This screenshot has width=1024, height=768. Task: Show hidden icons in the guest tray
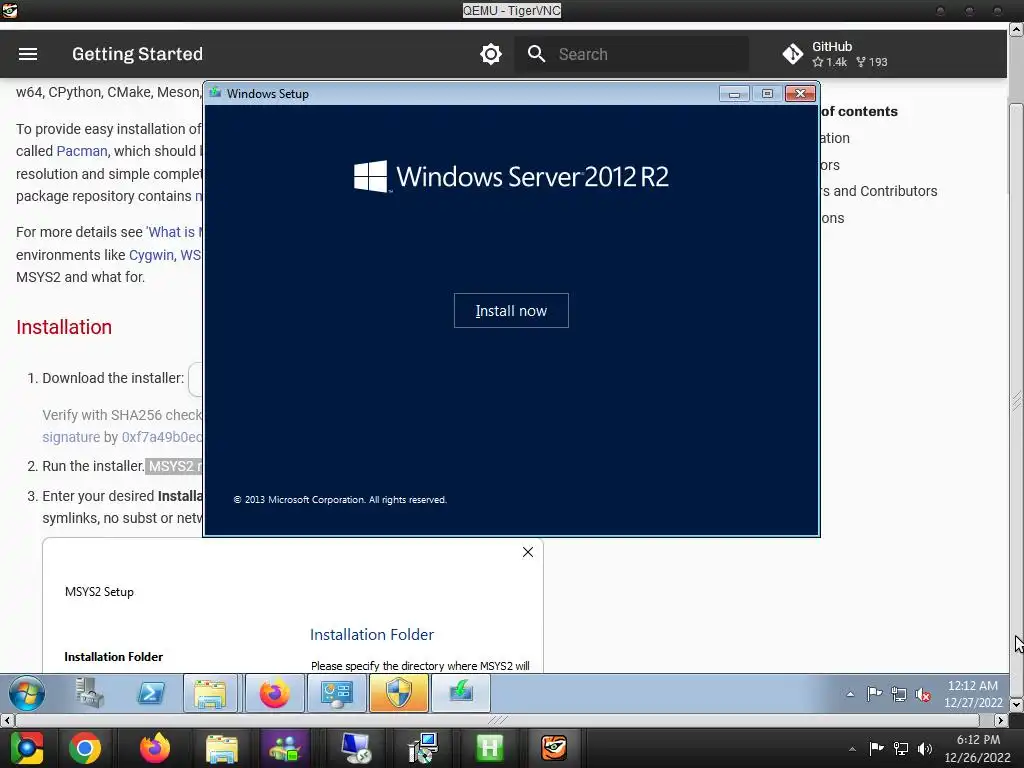pos(850,694)
